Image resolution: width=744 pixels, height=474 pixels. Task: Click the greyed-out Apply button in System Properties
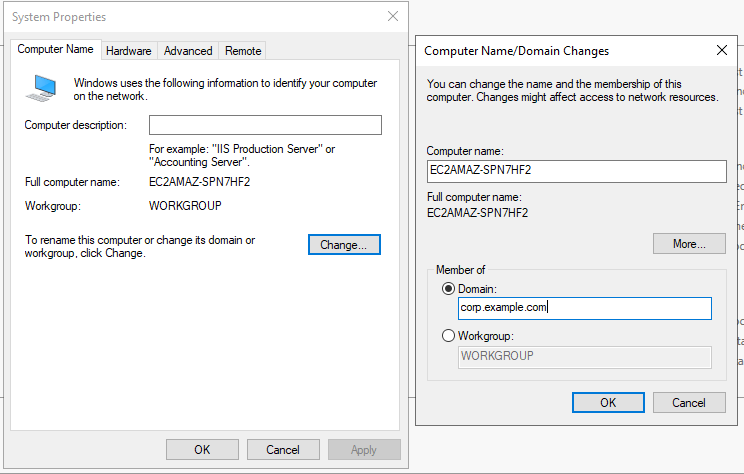point(364,449)
